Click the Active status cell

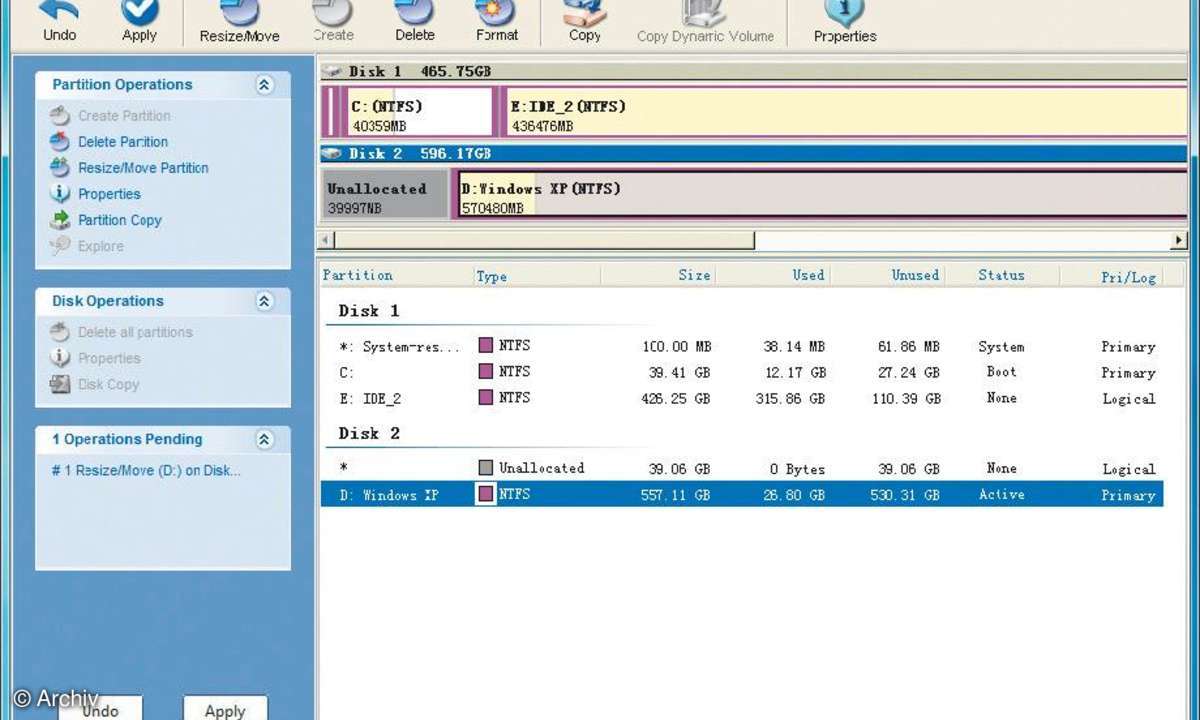tap(1001, 494)
